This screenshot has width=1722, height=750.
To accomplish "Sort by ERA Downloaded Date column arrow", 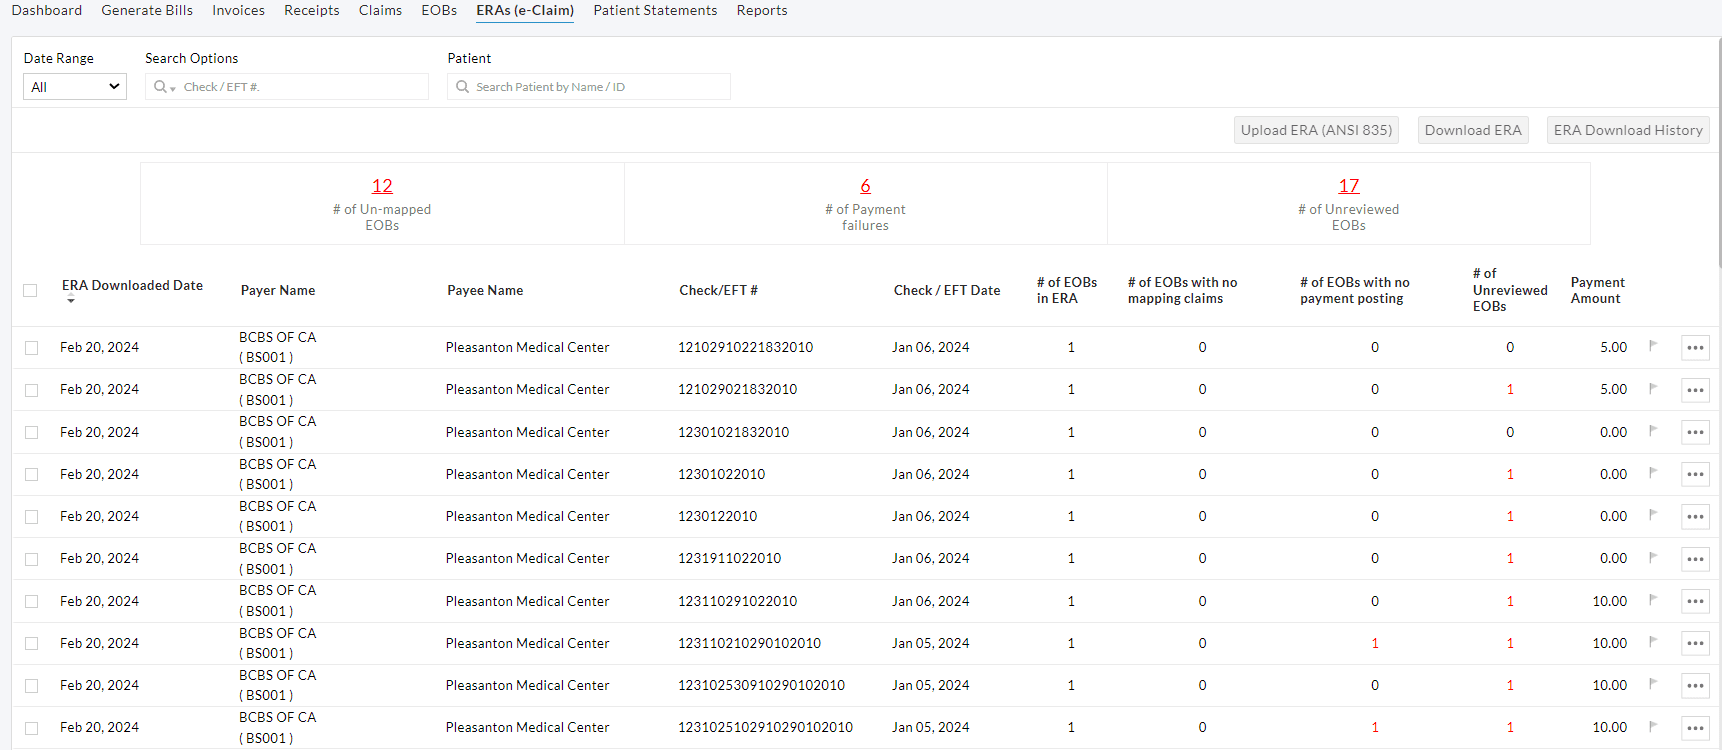I will pyautogui.click(x=71, y=301).
